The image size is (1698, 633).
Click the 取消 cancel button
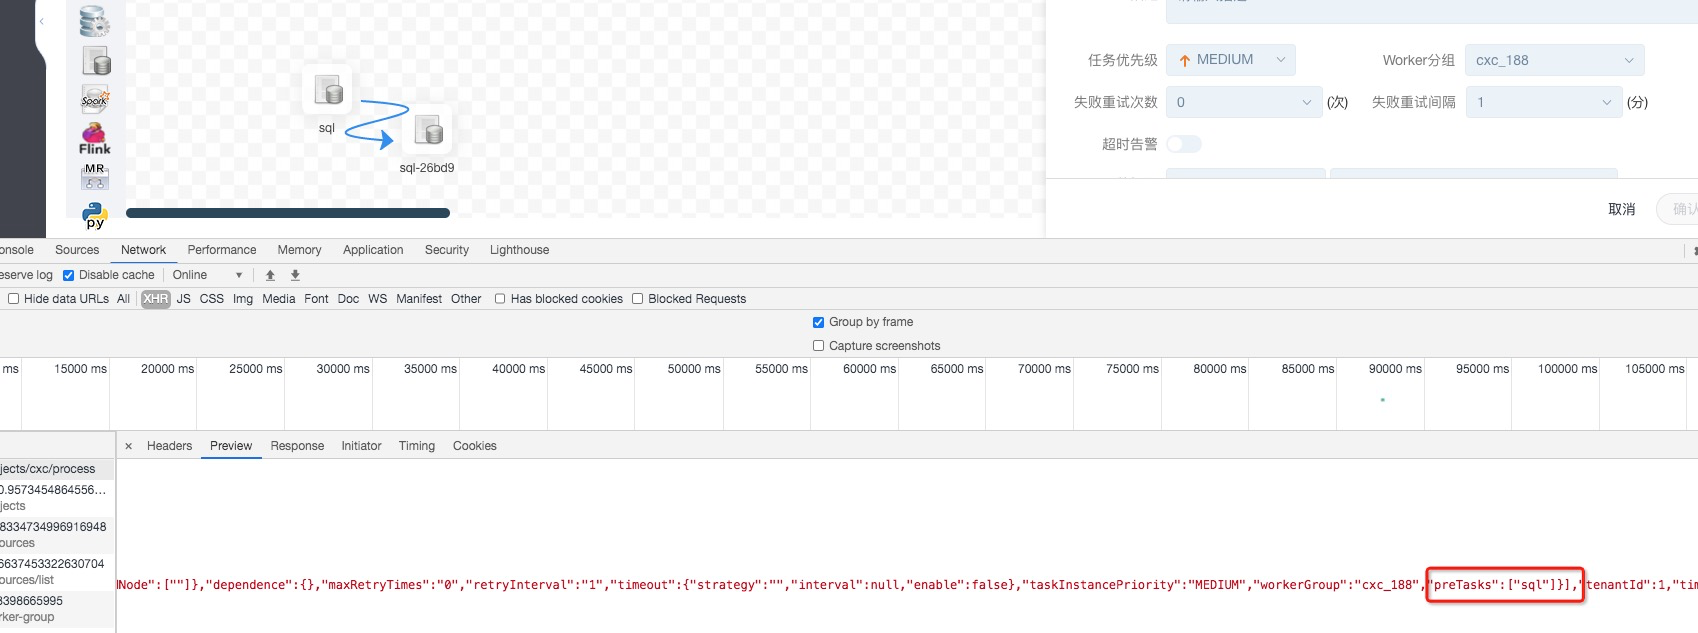[1621, 209]
